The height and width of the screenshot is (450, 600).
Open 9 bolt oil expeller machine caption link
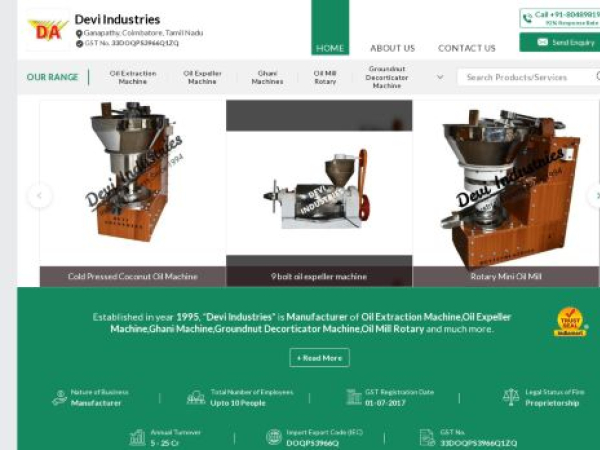click(319, 276)
